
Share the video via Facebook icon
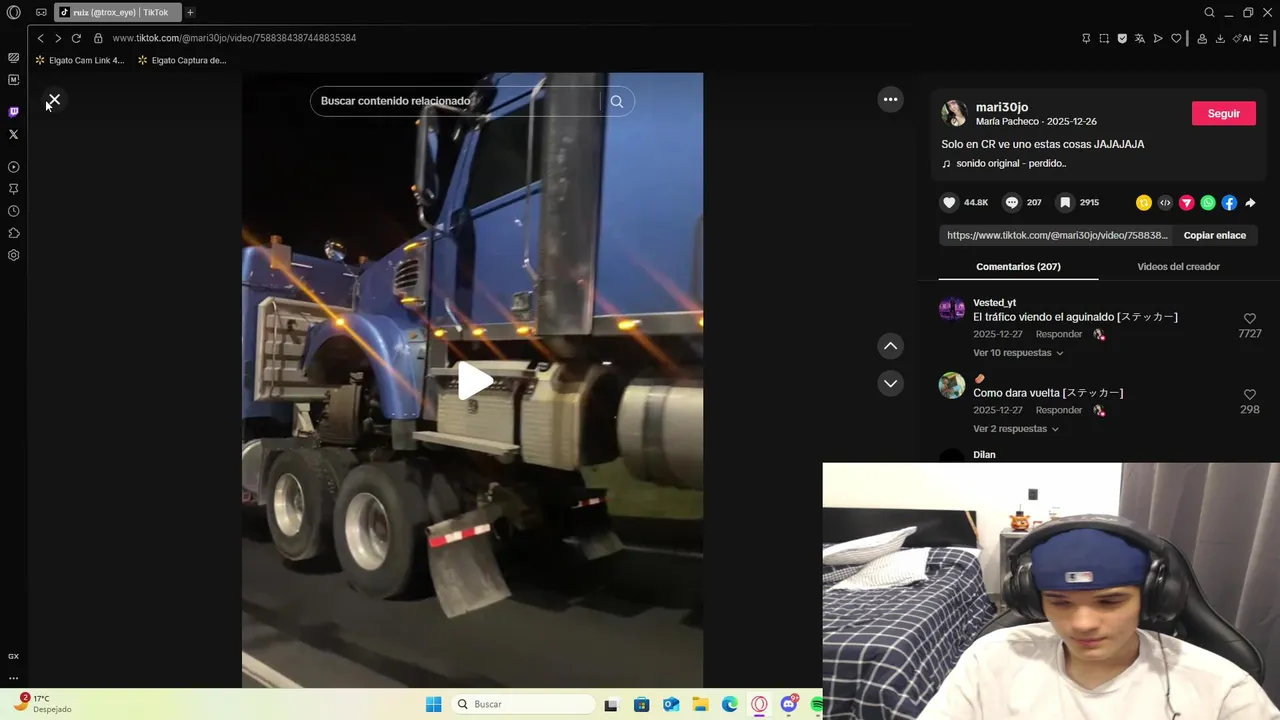click(1229, 202)
